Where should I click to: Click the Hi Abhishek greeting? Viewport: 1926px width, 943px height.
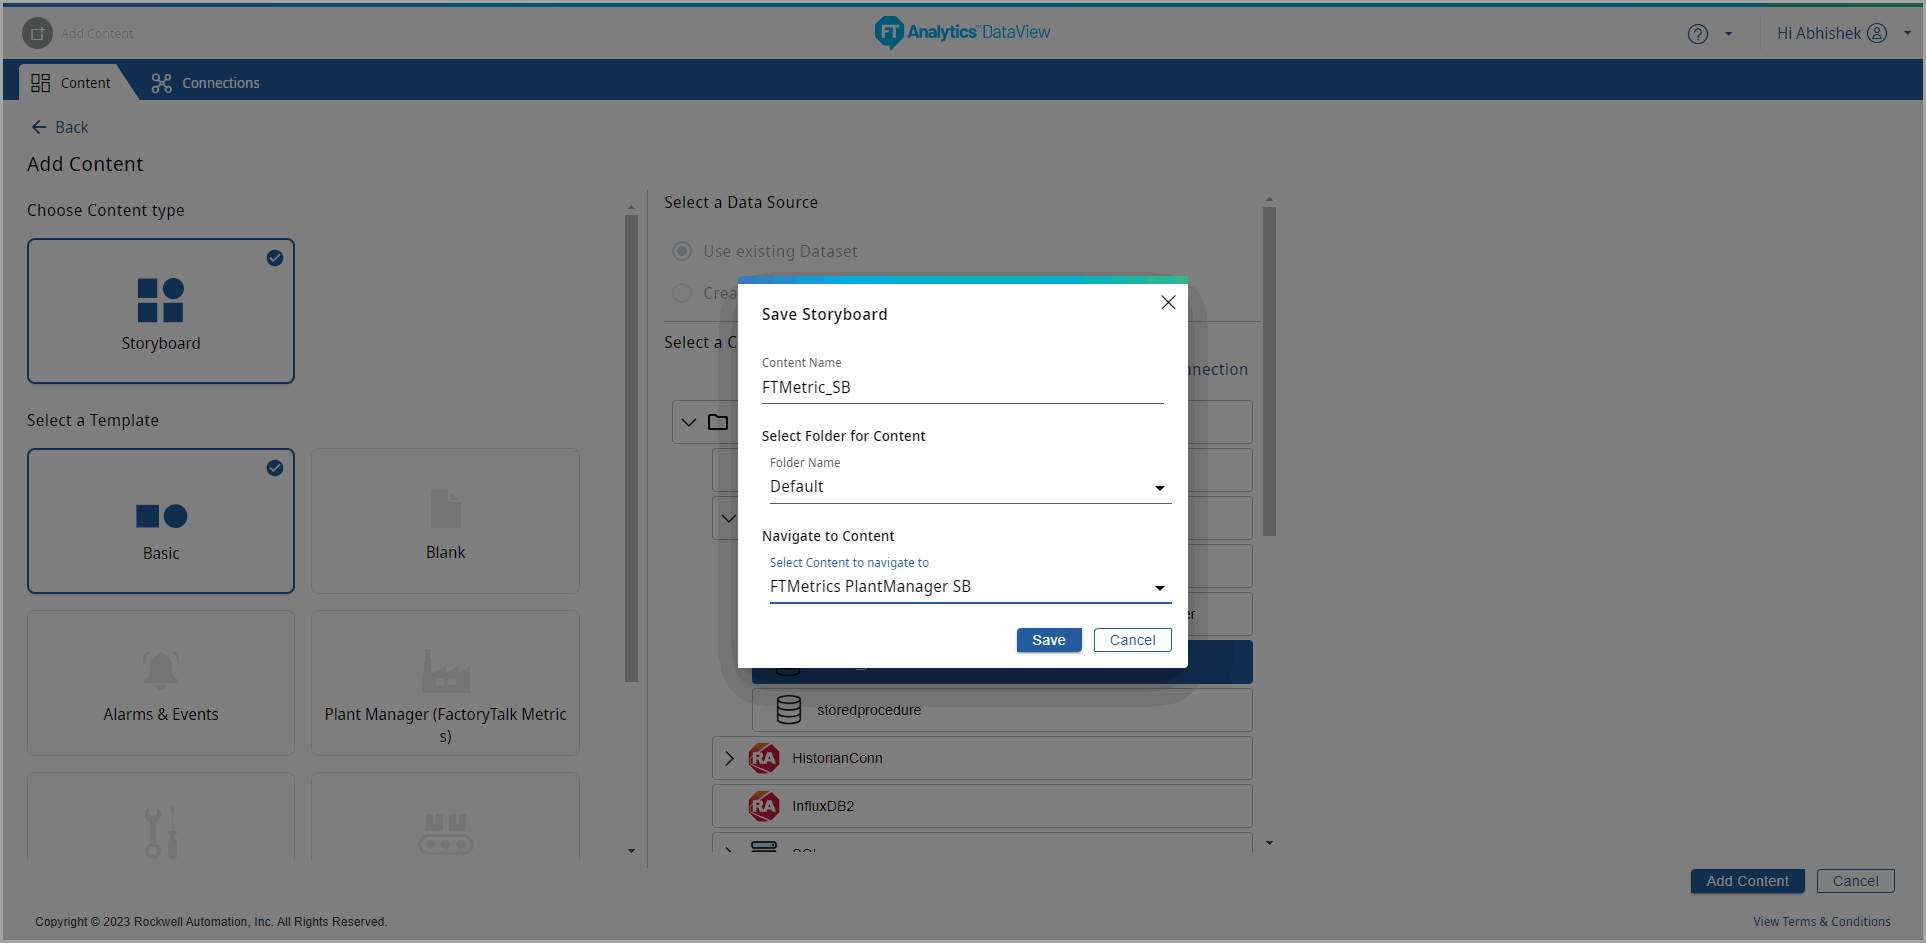[x=1818, y=33]
